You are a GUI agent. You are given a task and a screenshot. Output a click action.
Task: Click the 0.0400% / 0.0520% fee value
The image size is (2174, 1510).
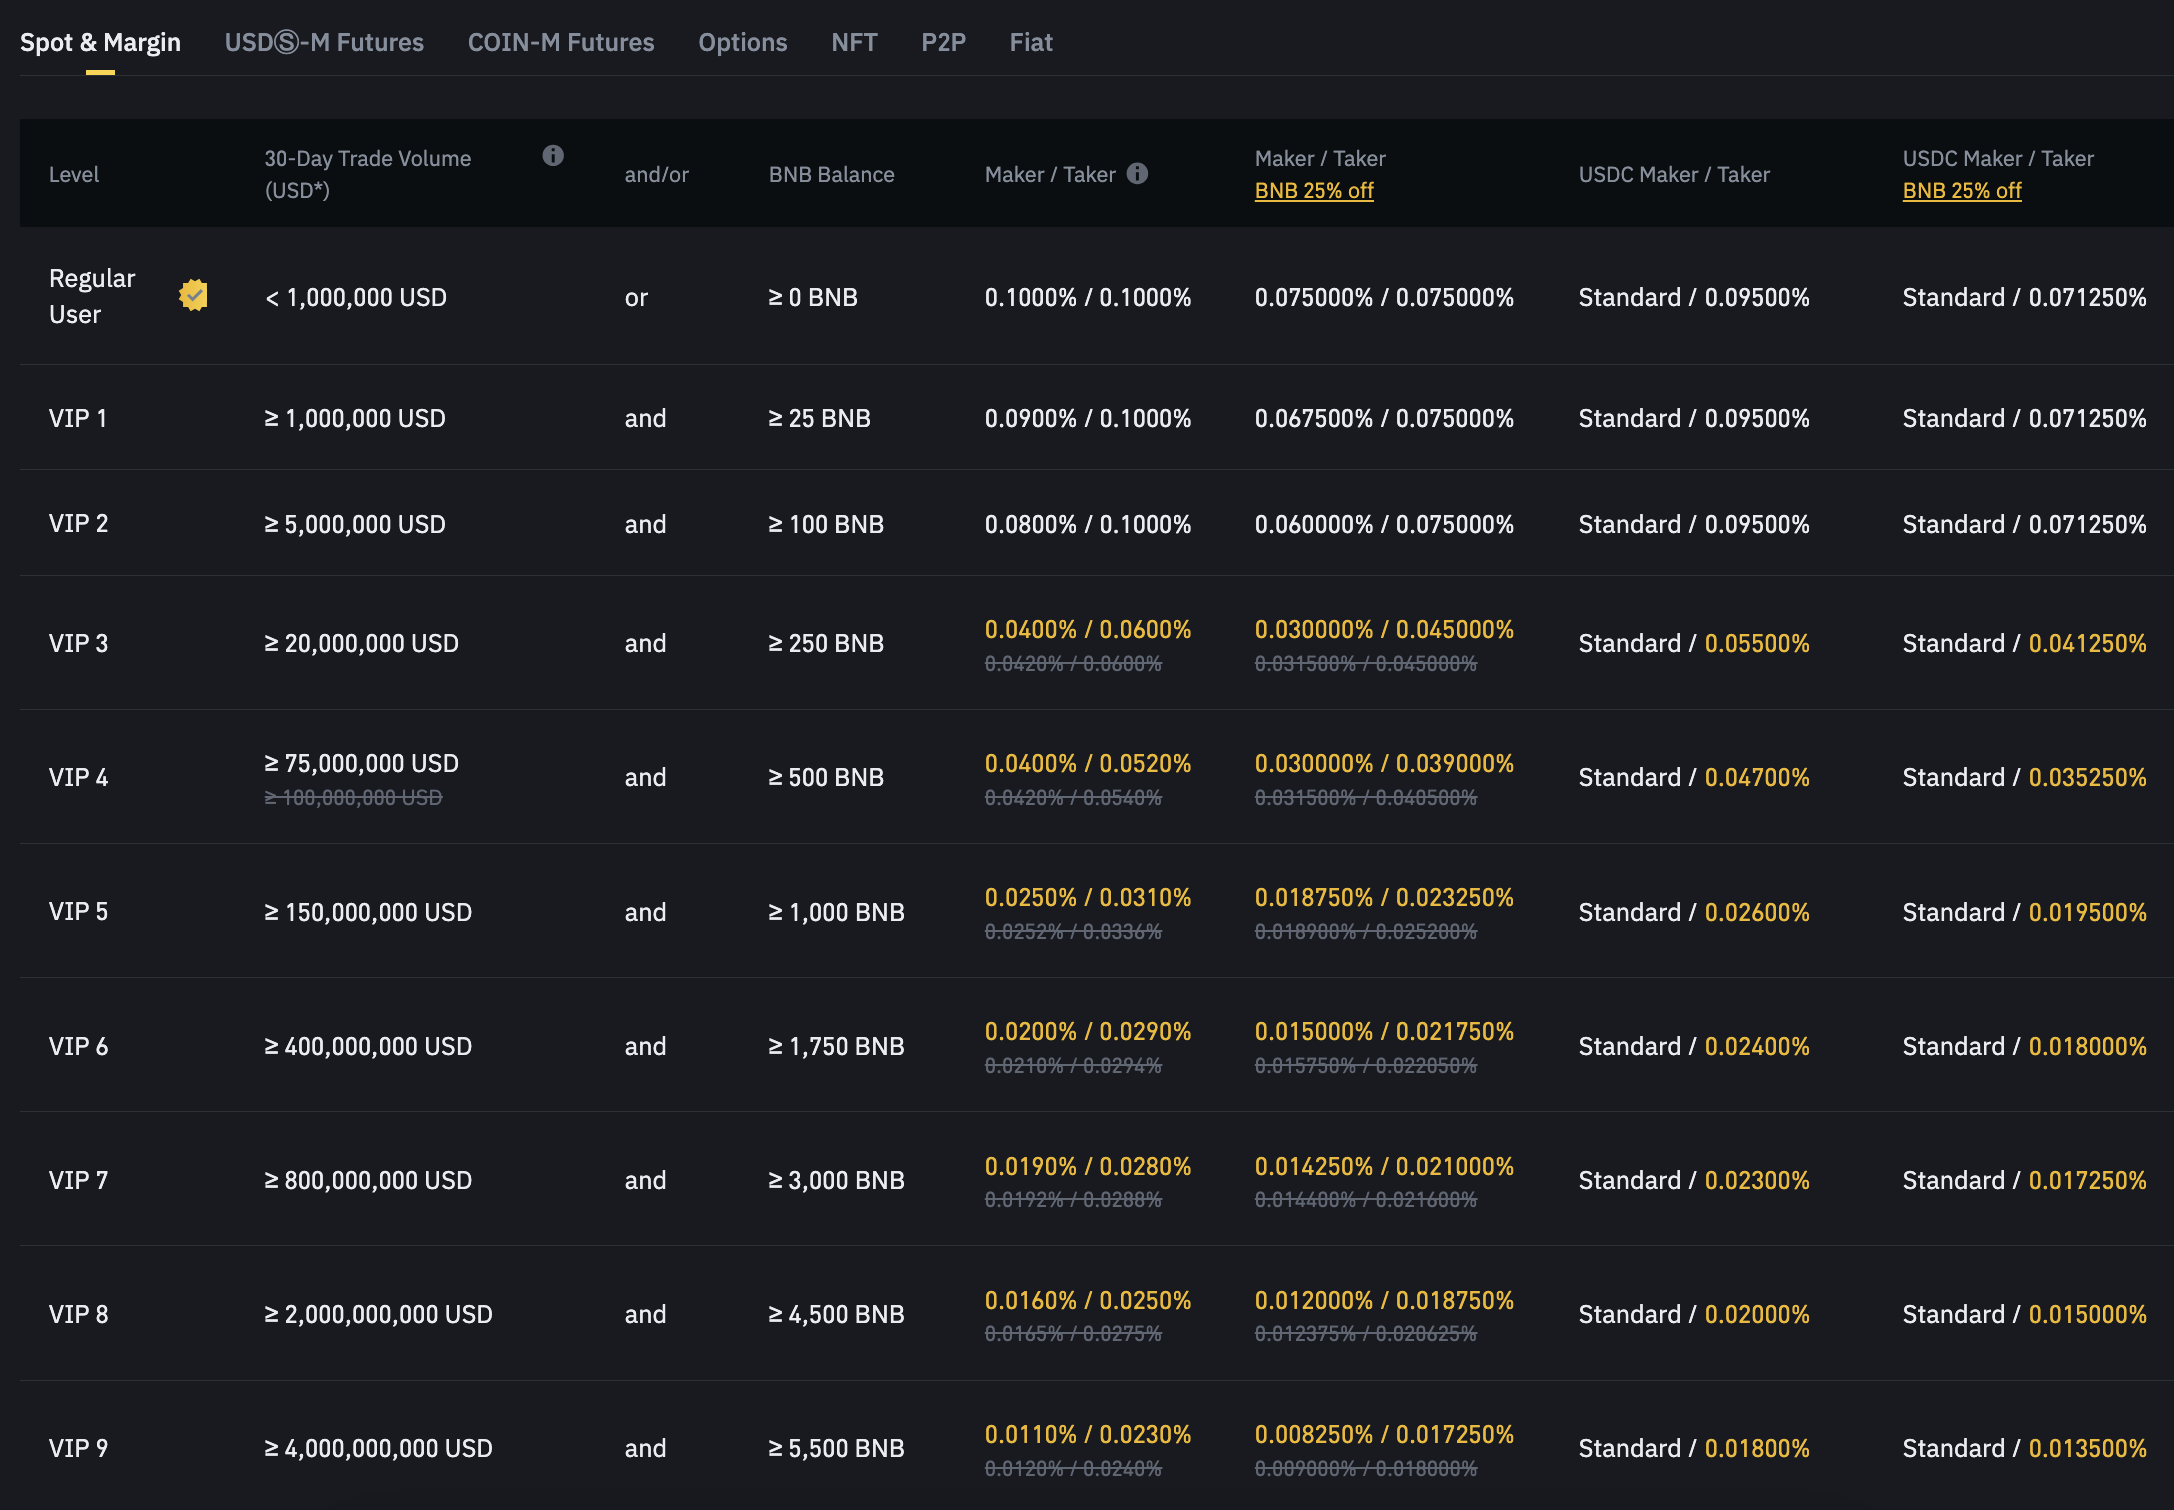[x=1088, y=763]
